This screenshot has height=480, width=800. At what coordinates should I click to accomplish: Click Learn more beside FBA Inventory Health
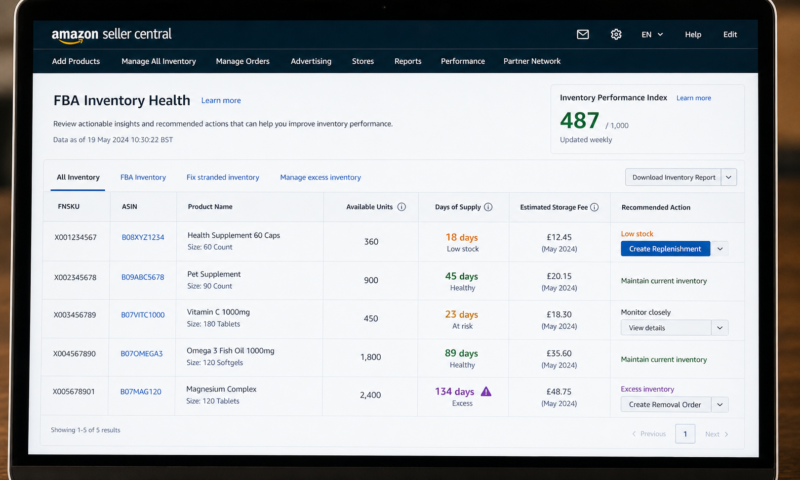221,100
